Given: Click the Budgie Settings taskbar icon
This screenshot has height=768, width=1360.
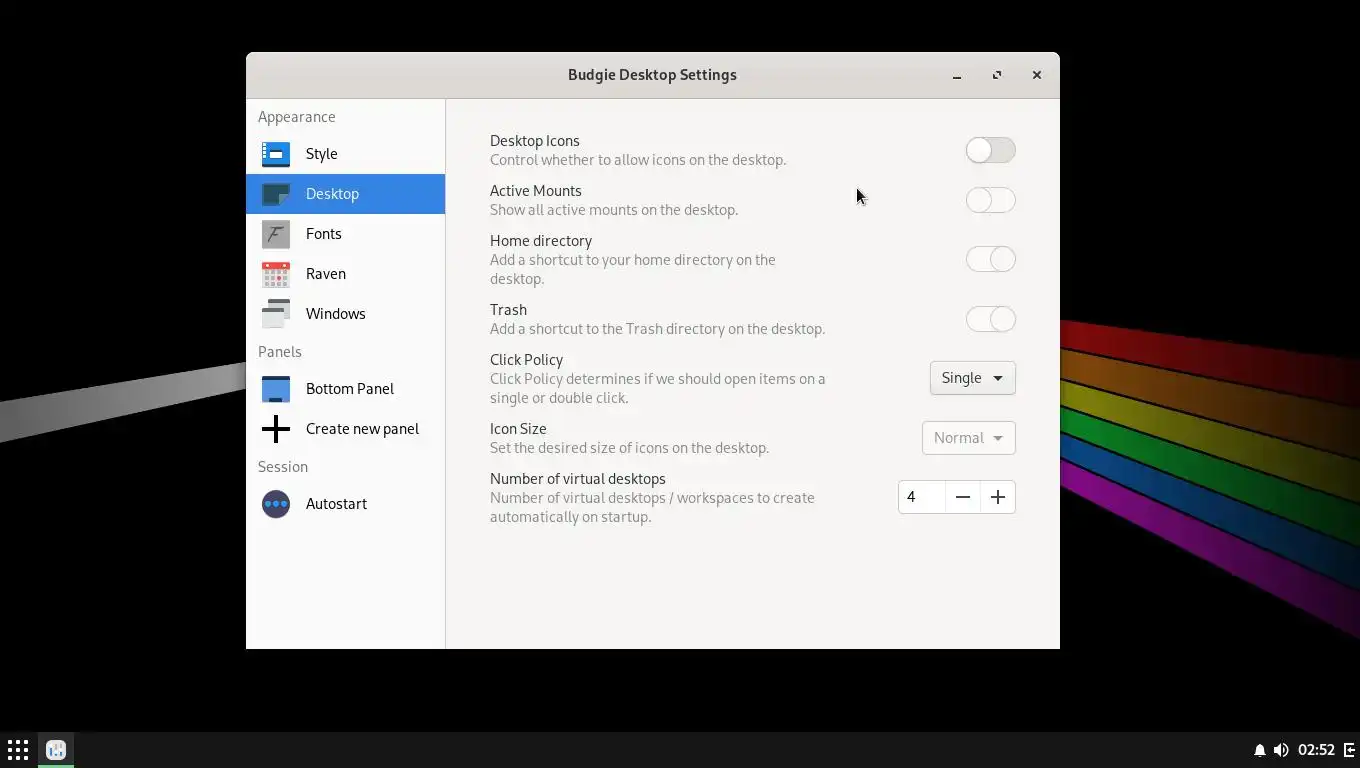Looking at the screenshot, I should [56, 750].
